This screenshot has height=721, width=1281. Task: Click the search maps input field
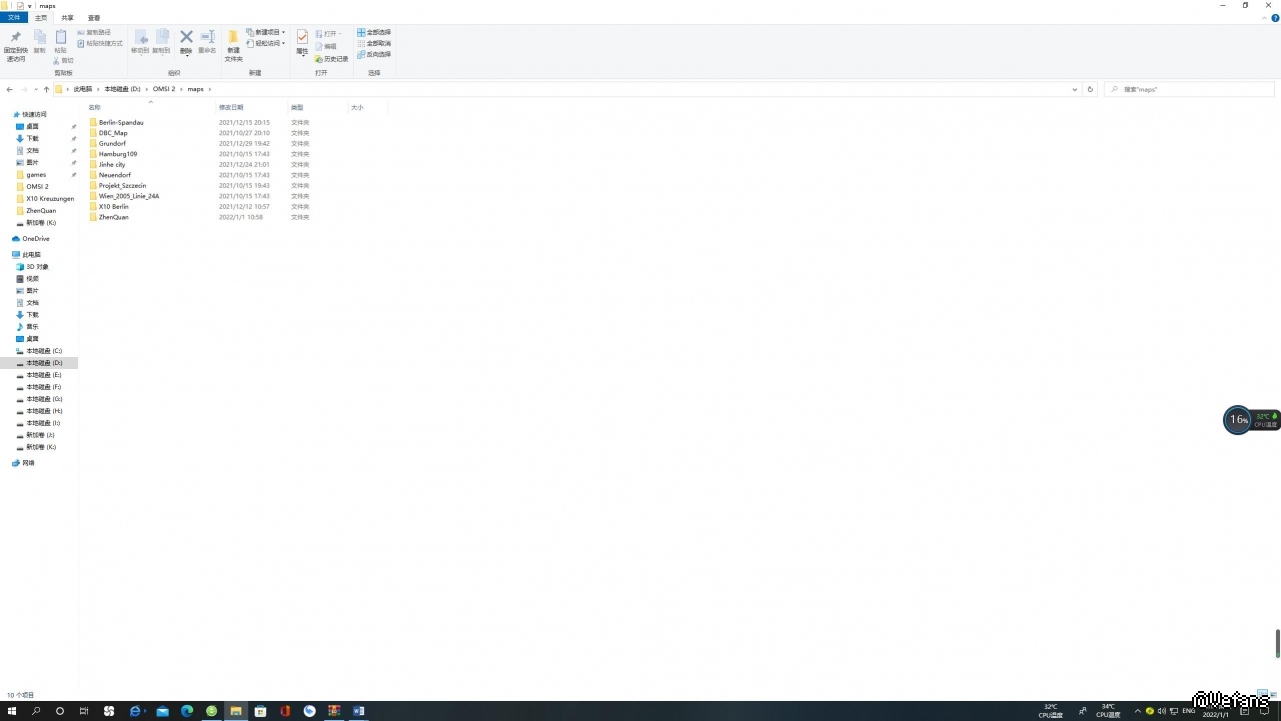(1189, 89)
